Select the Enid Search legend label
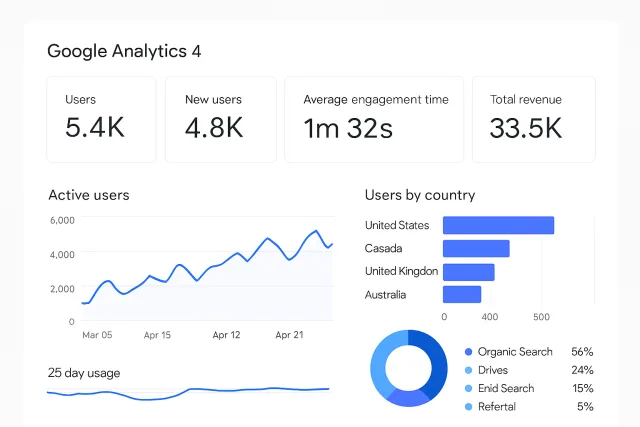The image size is (640, 427). [506, 388]
